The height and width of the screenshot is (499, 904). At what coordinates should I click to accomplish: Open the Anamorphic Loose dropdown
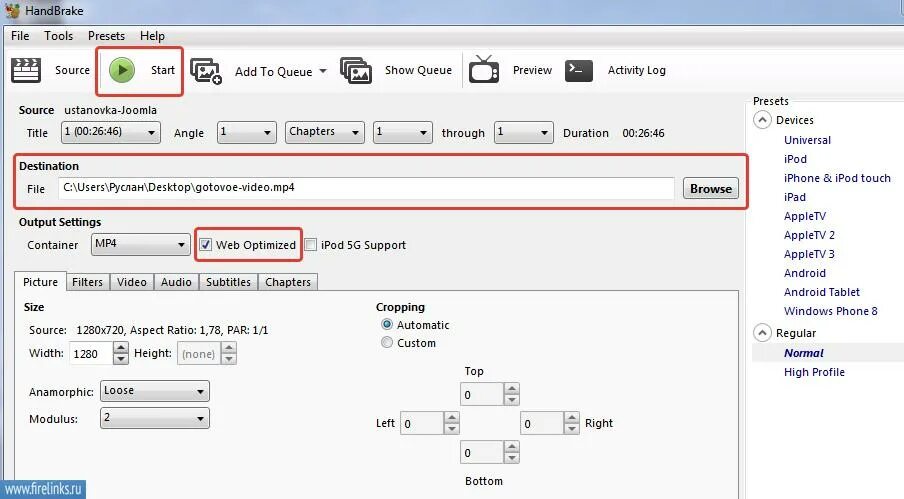155,391
